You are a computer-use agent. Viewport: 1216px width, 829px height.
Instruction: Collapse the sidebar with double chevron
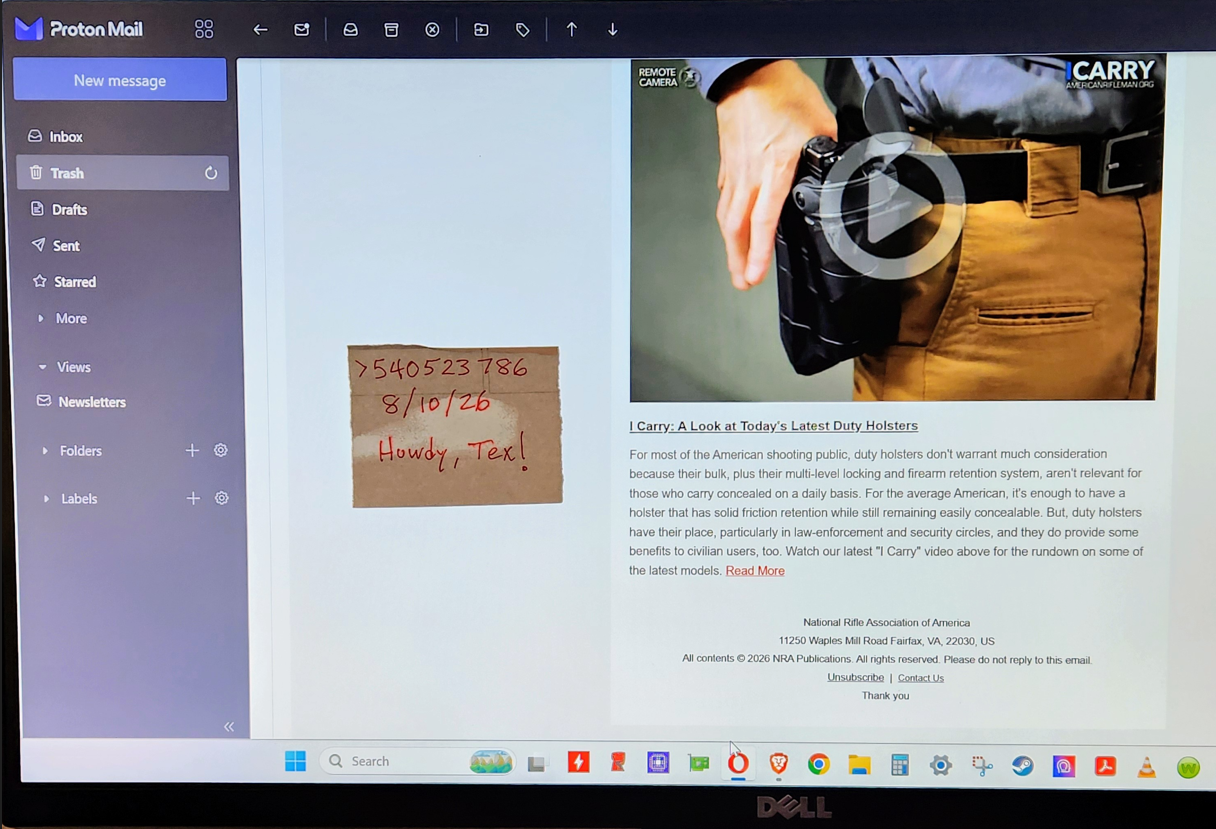coord(229,727)
